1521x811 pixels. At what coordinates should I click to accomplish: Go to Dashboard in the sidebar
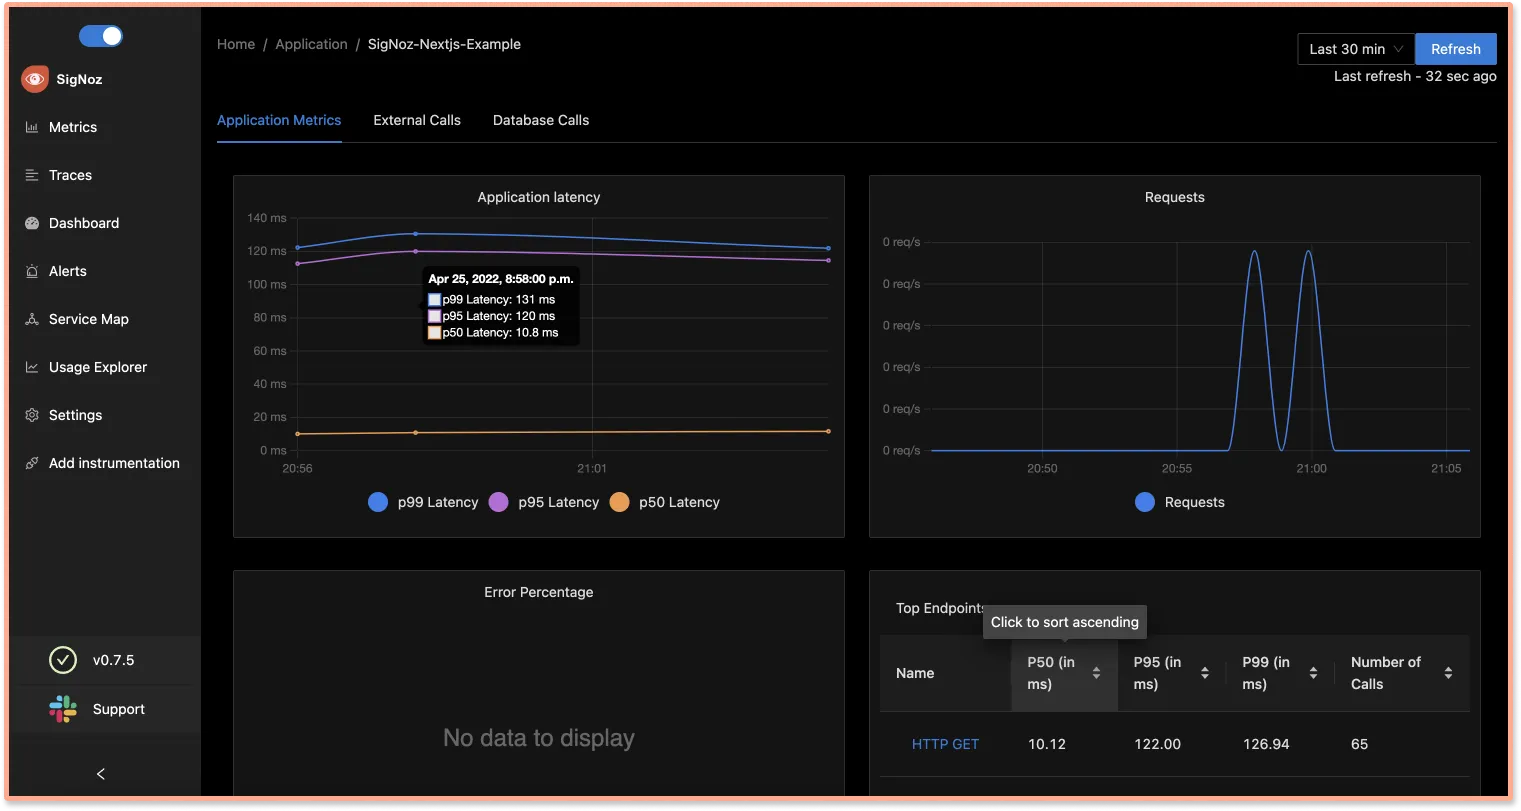click(84, 223)
